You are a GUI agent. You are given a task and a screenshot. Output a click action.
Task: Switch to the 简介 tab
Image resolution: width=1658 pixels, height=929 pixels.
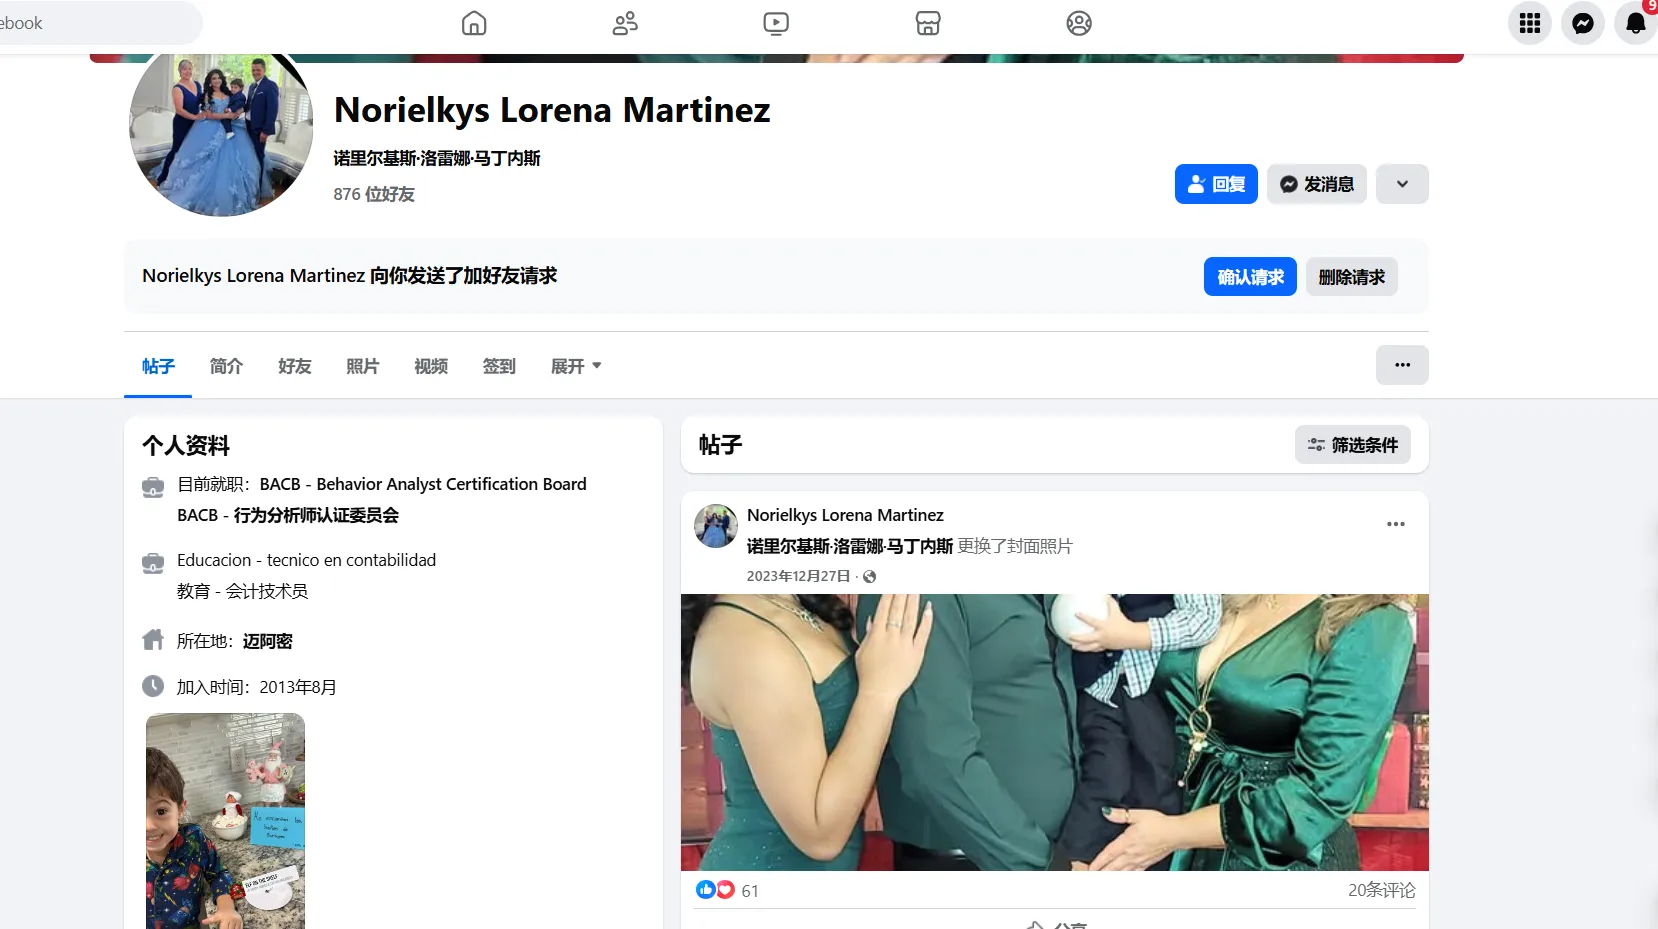225,366
